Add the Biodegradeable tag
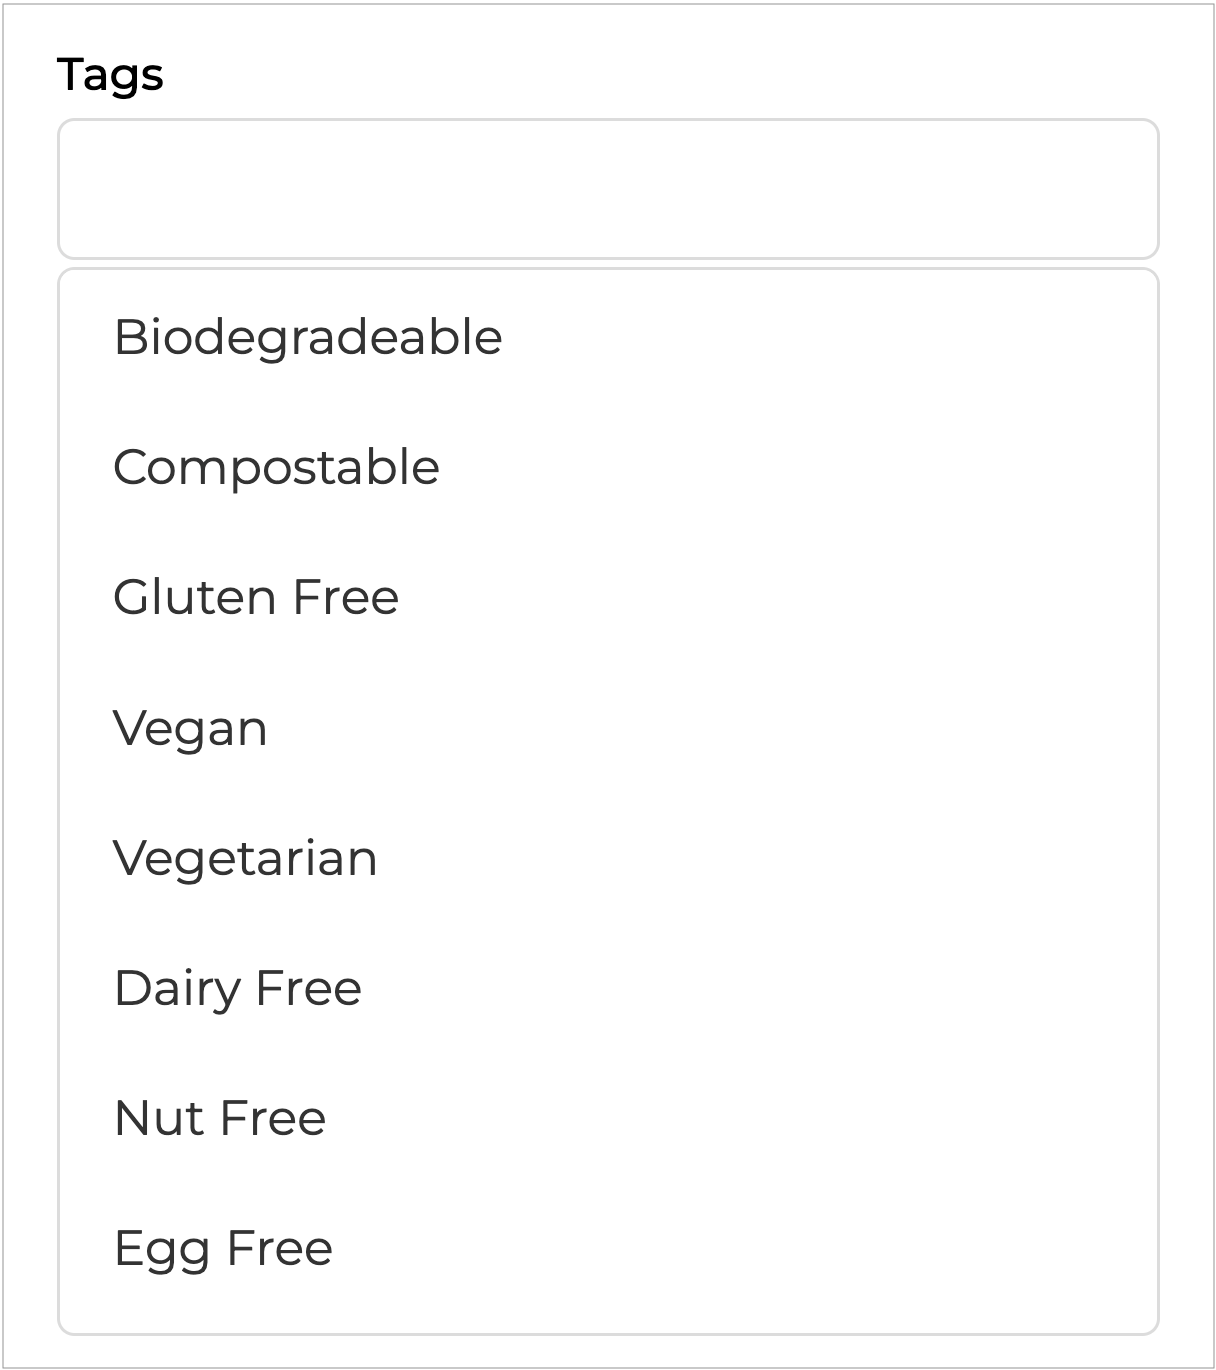1216x1370 pixels. 308,337
